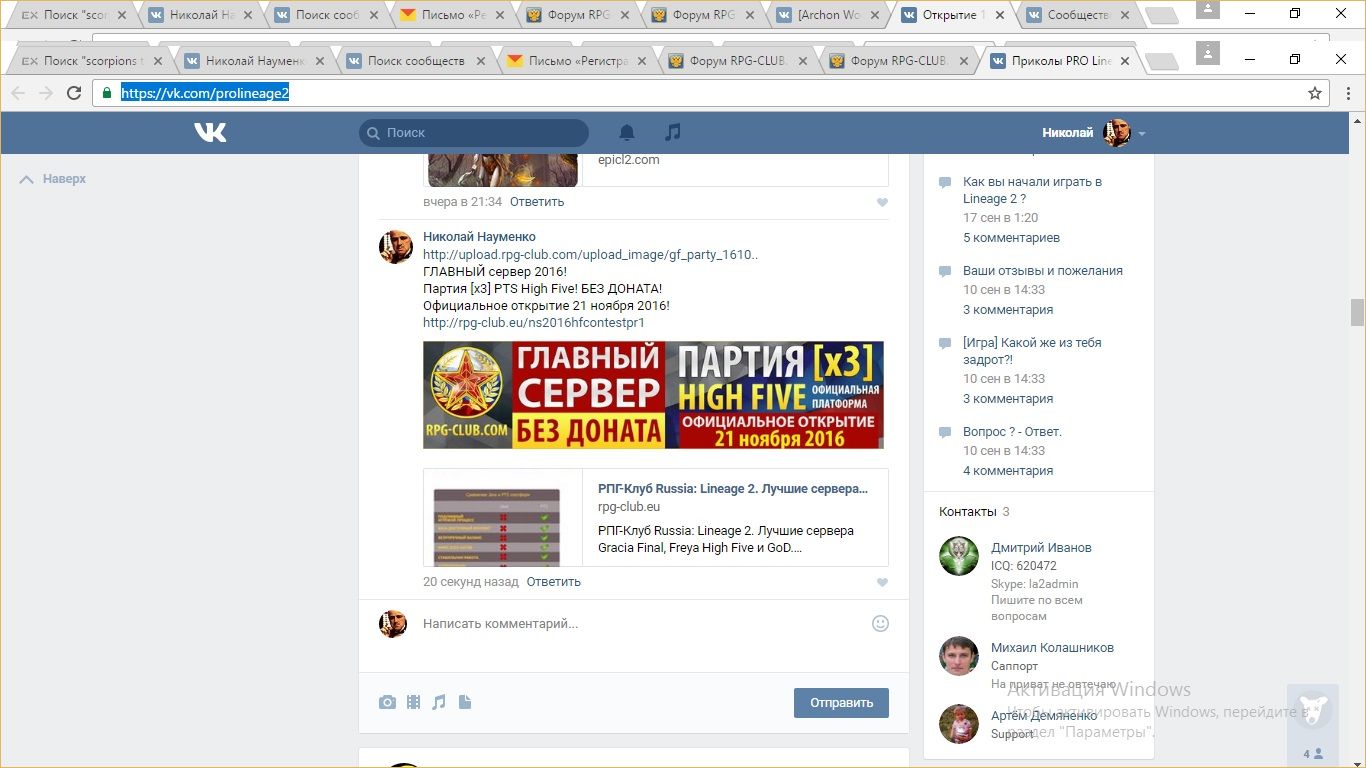Open Артём Демяненко's contact avatar
The height and width of the screenshot is (768, 1366).
coord(959,724)
